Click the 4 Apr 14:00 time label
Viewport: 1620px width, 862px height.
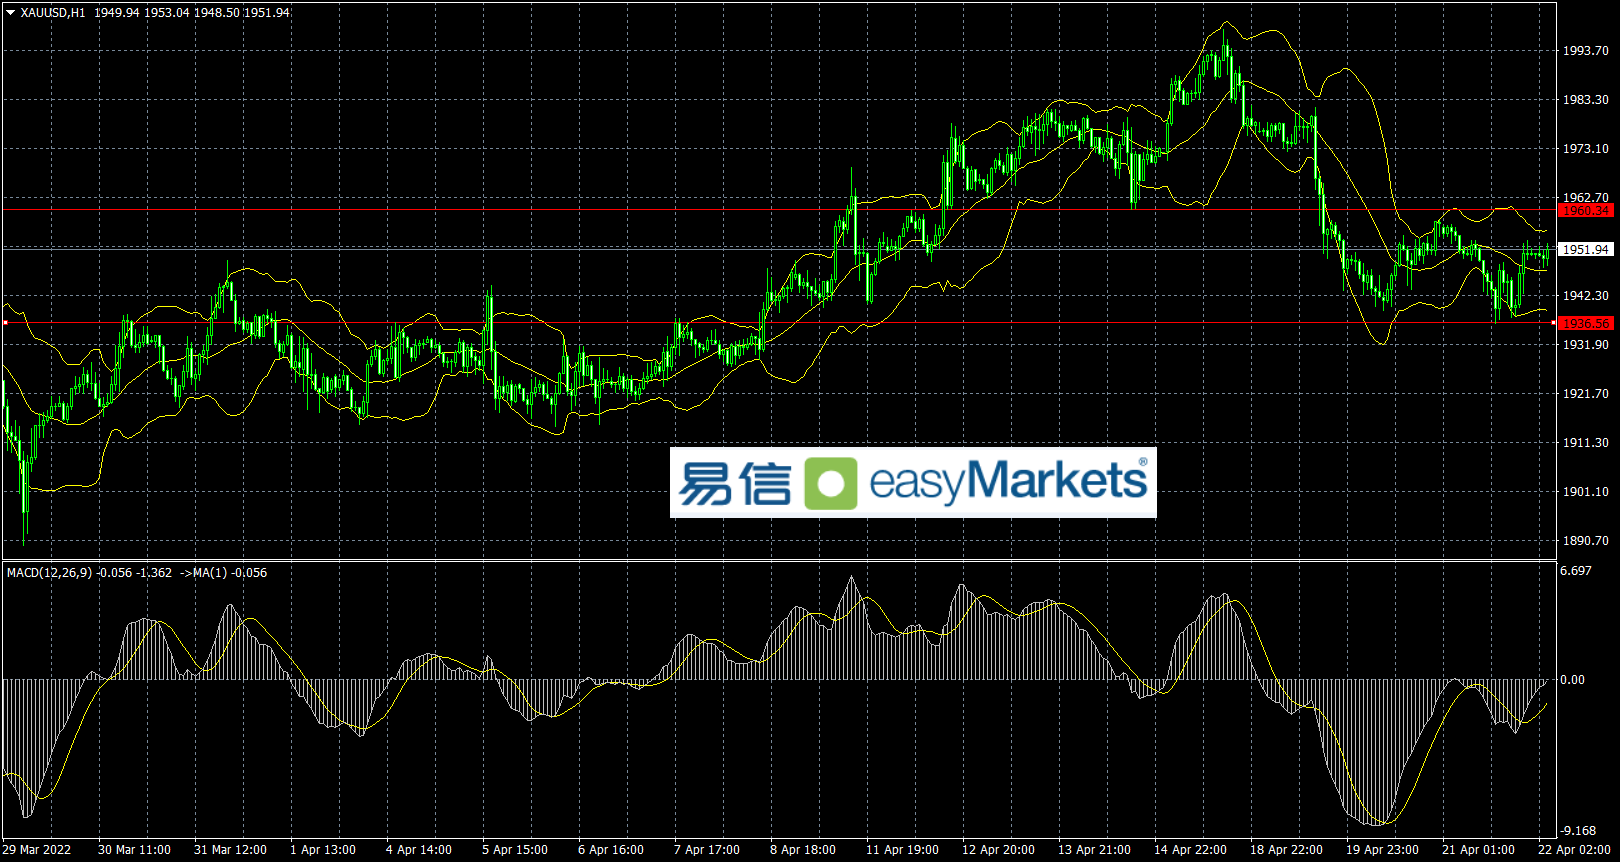419,850
